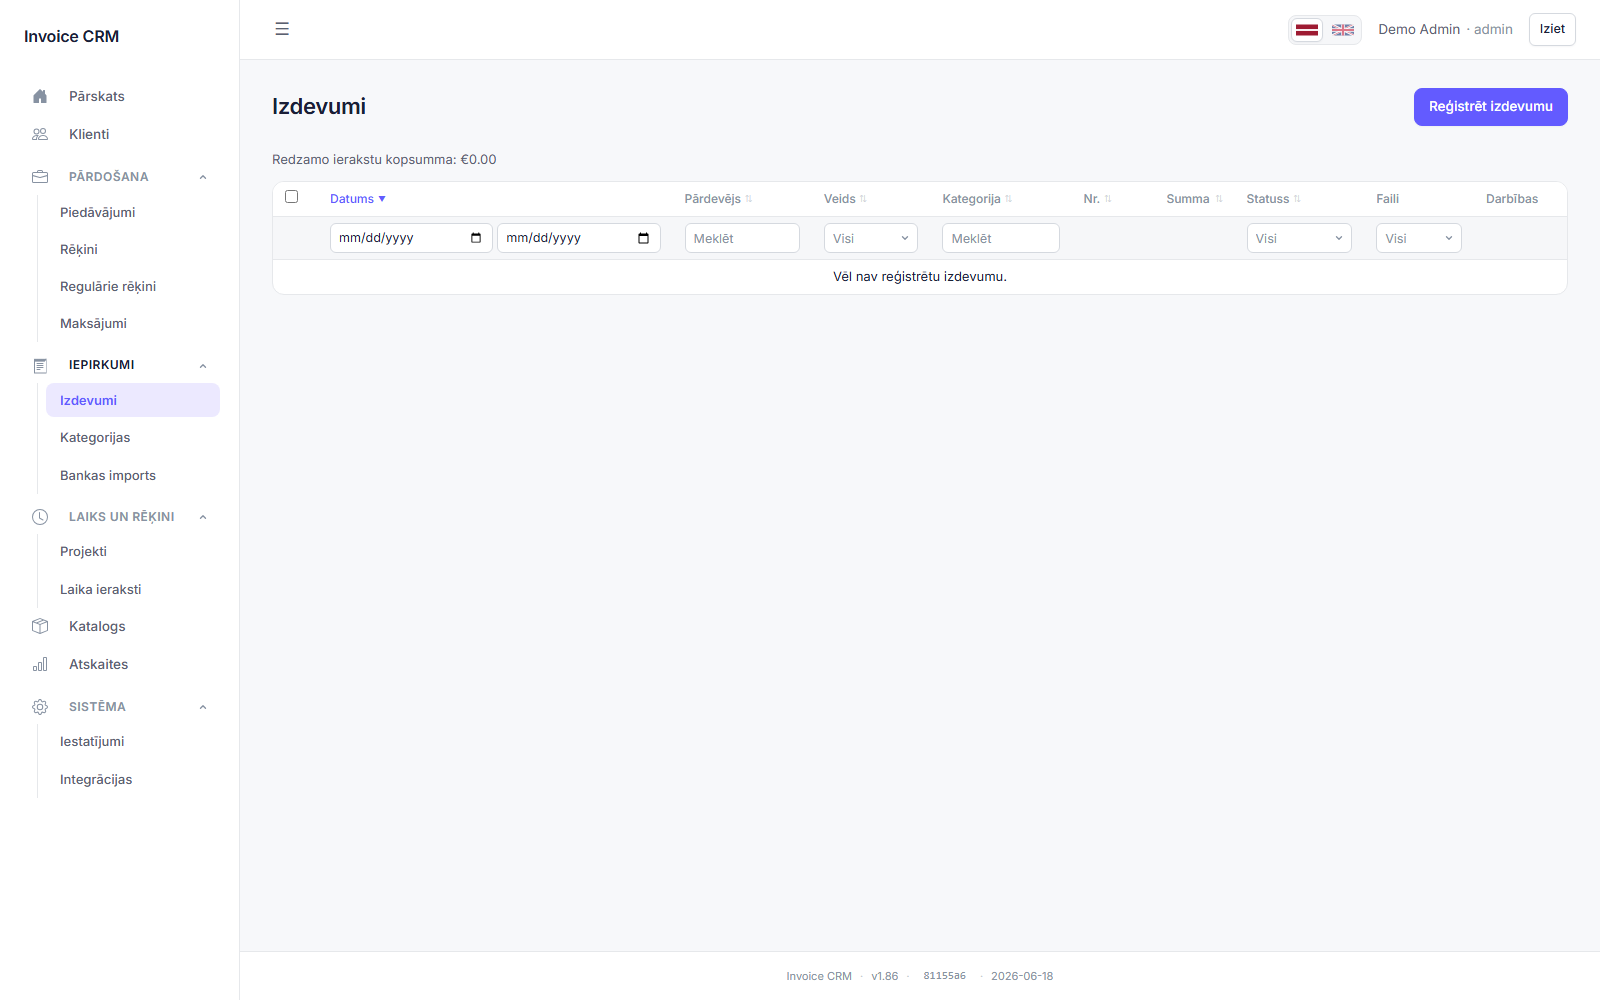This screenshot has width=1600, height=1000.
Task: Select Izdevumi in sidebar
Action: coord(133,400)
